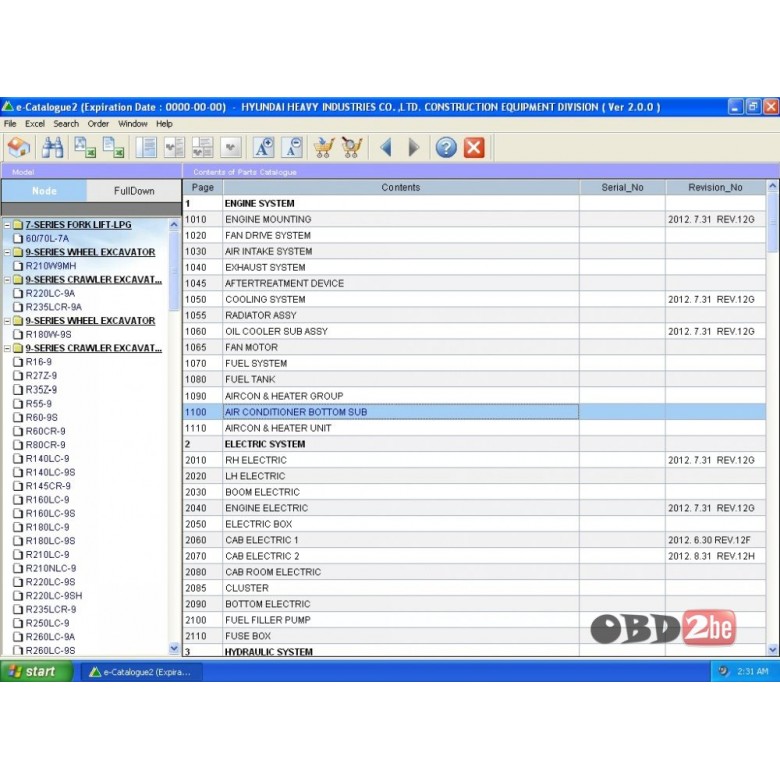Screen dimensions: 780x780
Task: Select model 60/70L-7A
Action: (x=47, y=238)
